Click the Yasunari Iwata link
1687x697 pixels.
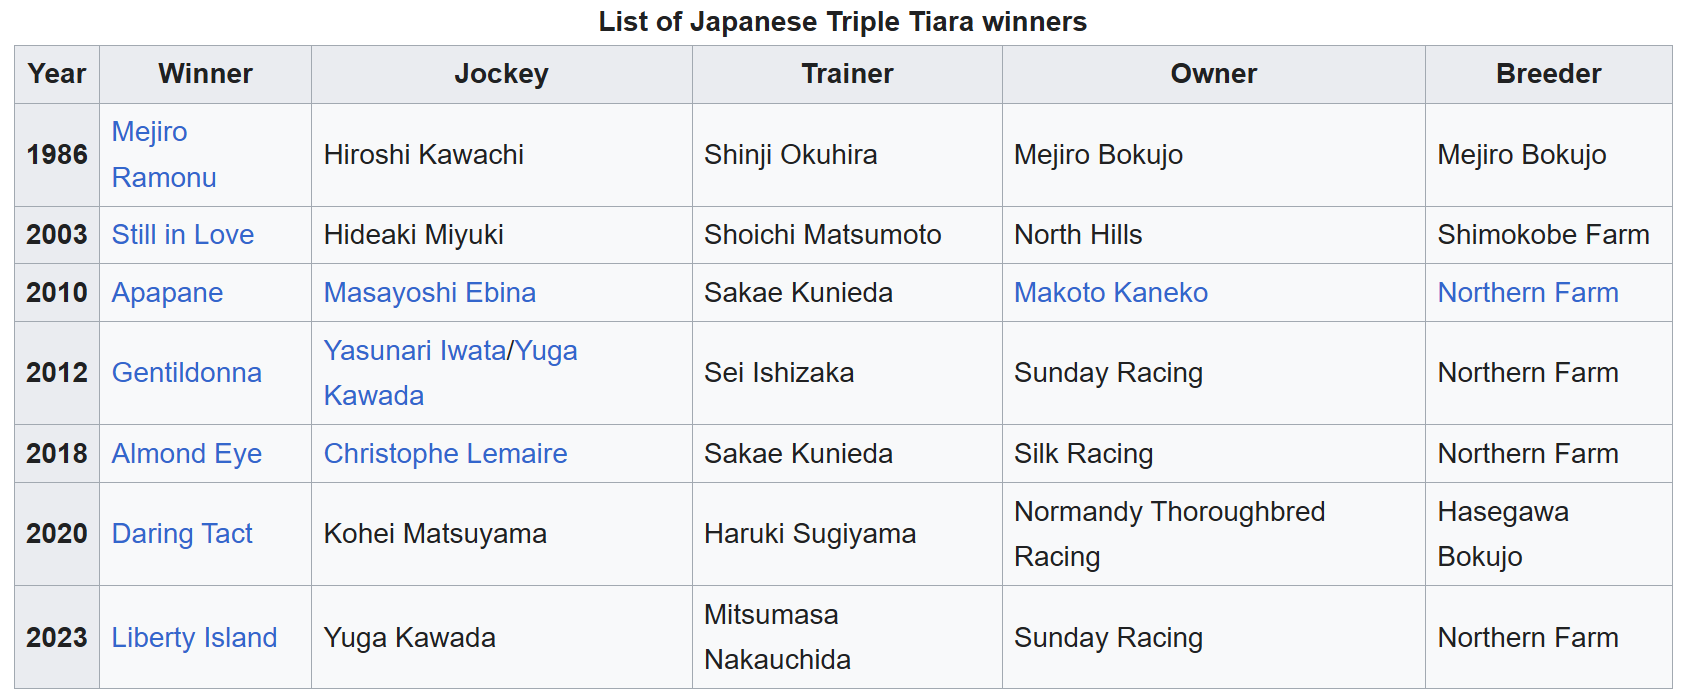(415, 351)
